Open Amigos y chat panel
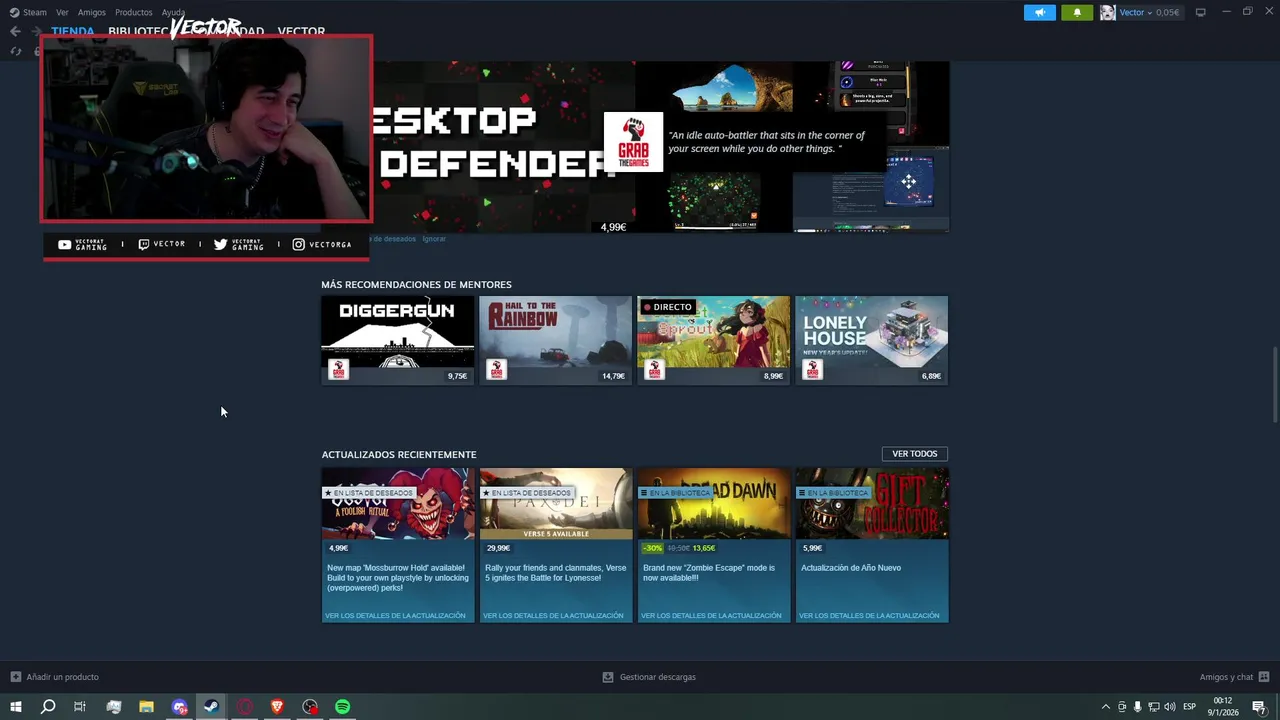Image resolution: width=1280 pixels, height=720 pixels. click(x=1234, y=677)
